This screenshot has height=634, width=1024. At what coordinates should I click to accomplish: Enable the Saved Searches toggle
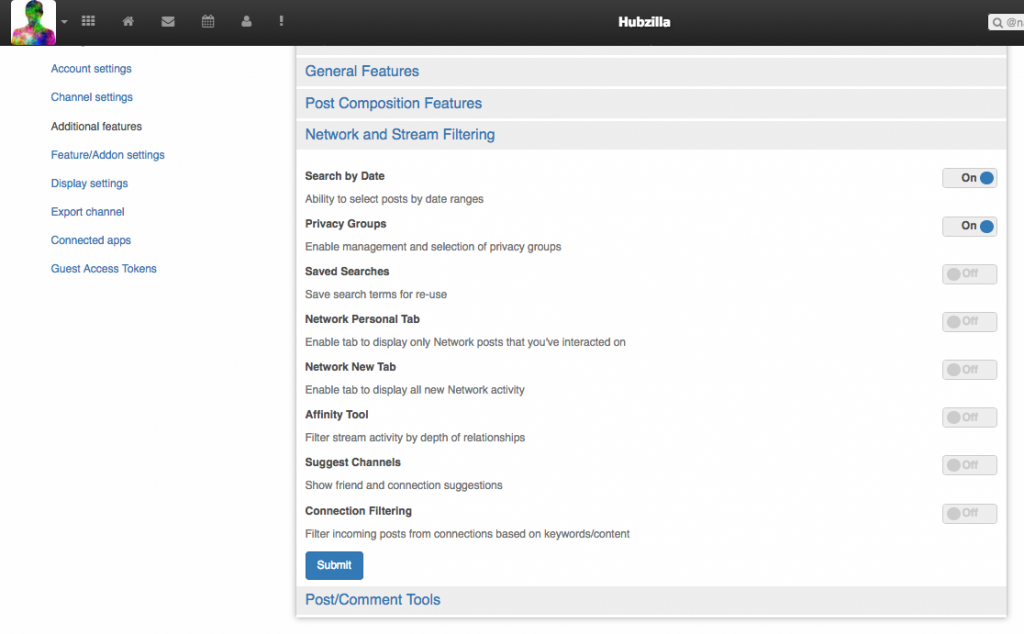pyautogui.click(x=969, y=274)
